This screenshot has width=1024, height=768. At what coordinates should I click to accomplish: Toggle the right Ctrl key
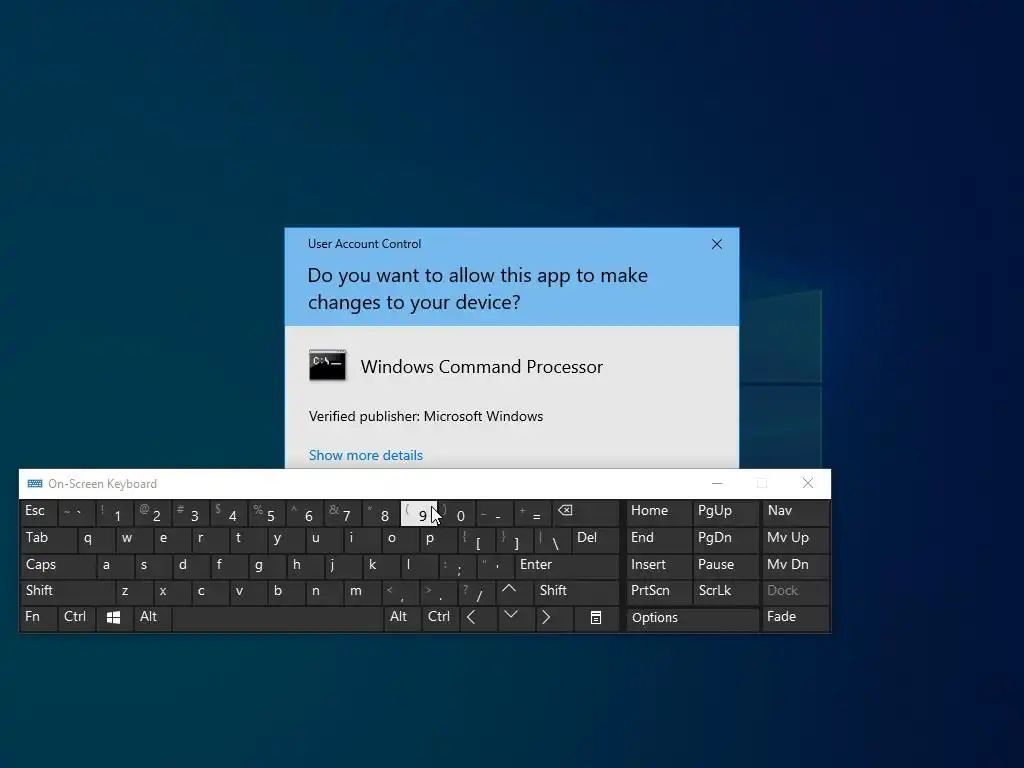[x=440, y=618]
